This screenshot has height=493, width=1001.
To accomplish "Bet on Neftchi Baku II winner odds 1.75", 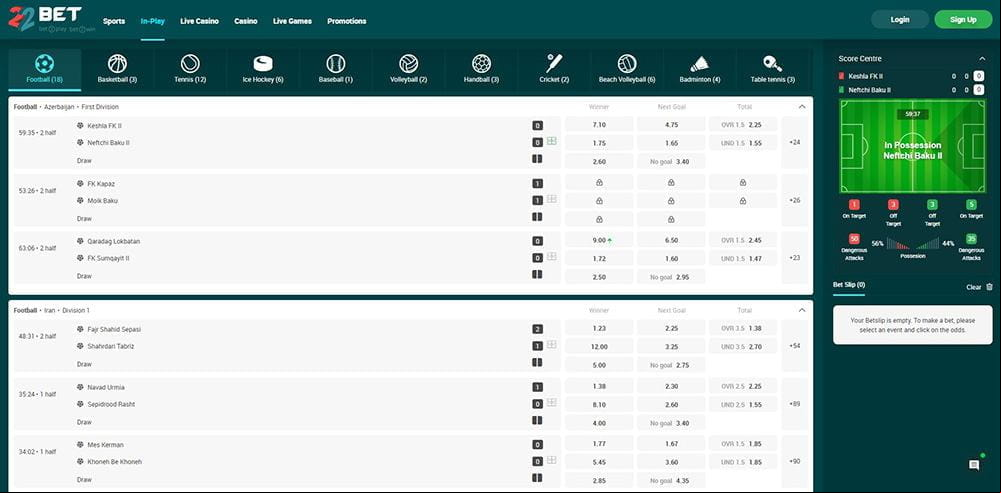I will (x=599, y=143).
